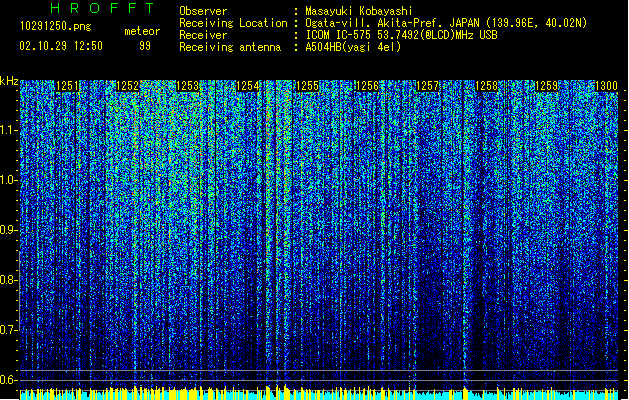This screenshot has width=629, height=400.
Task: Click the 0.6 kHz axis label
Action: [x=9, y=380]
